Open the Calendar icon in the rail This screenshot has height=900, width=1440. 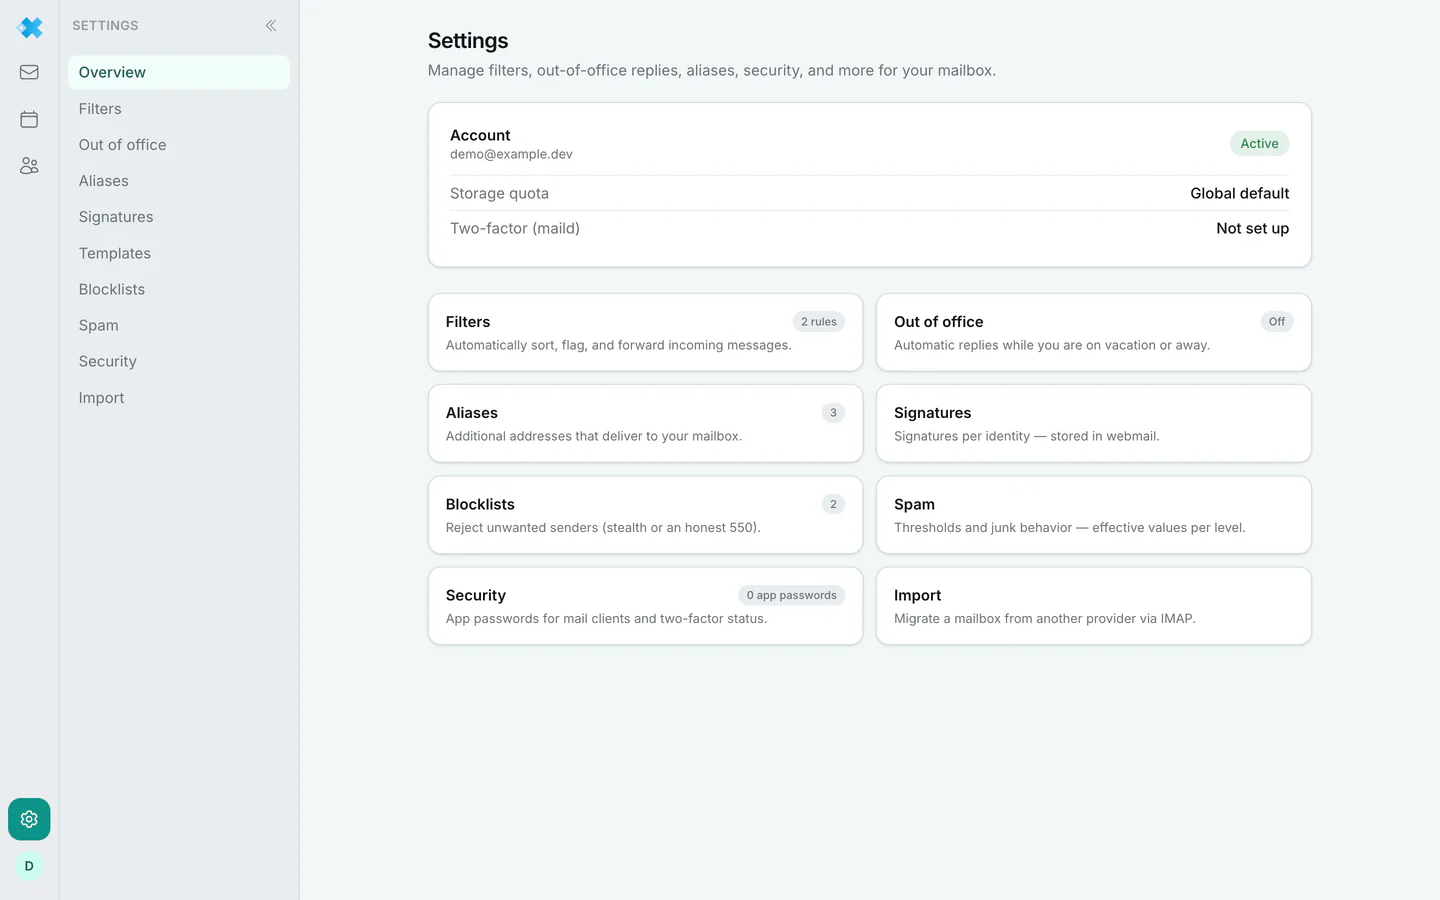coord(29,119)
